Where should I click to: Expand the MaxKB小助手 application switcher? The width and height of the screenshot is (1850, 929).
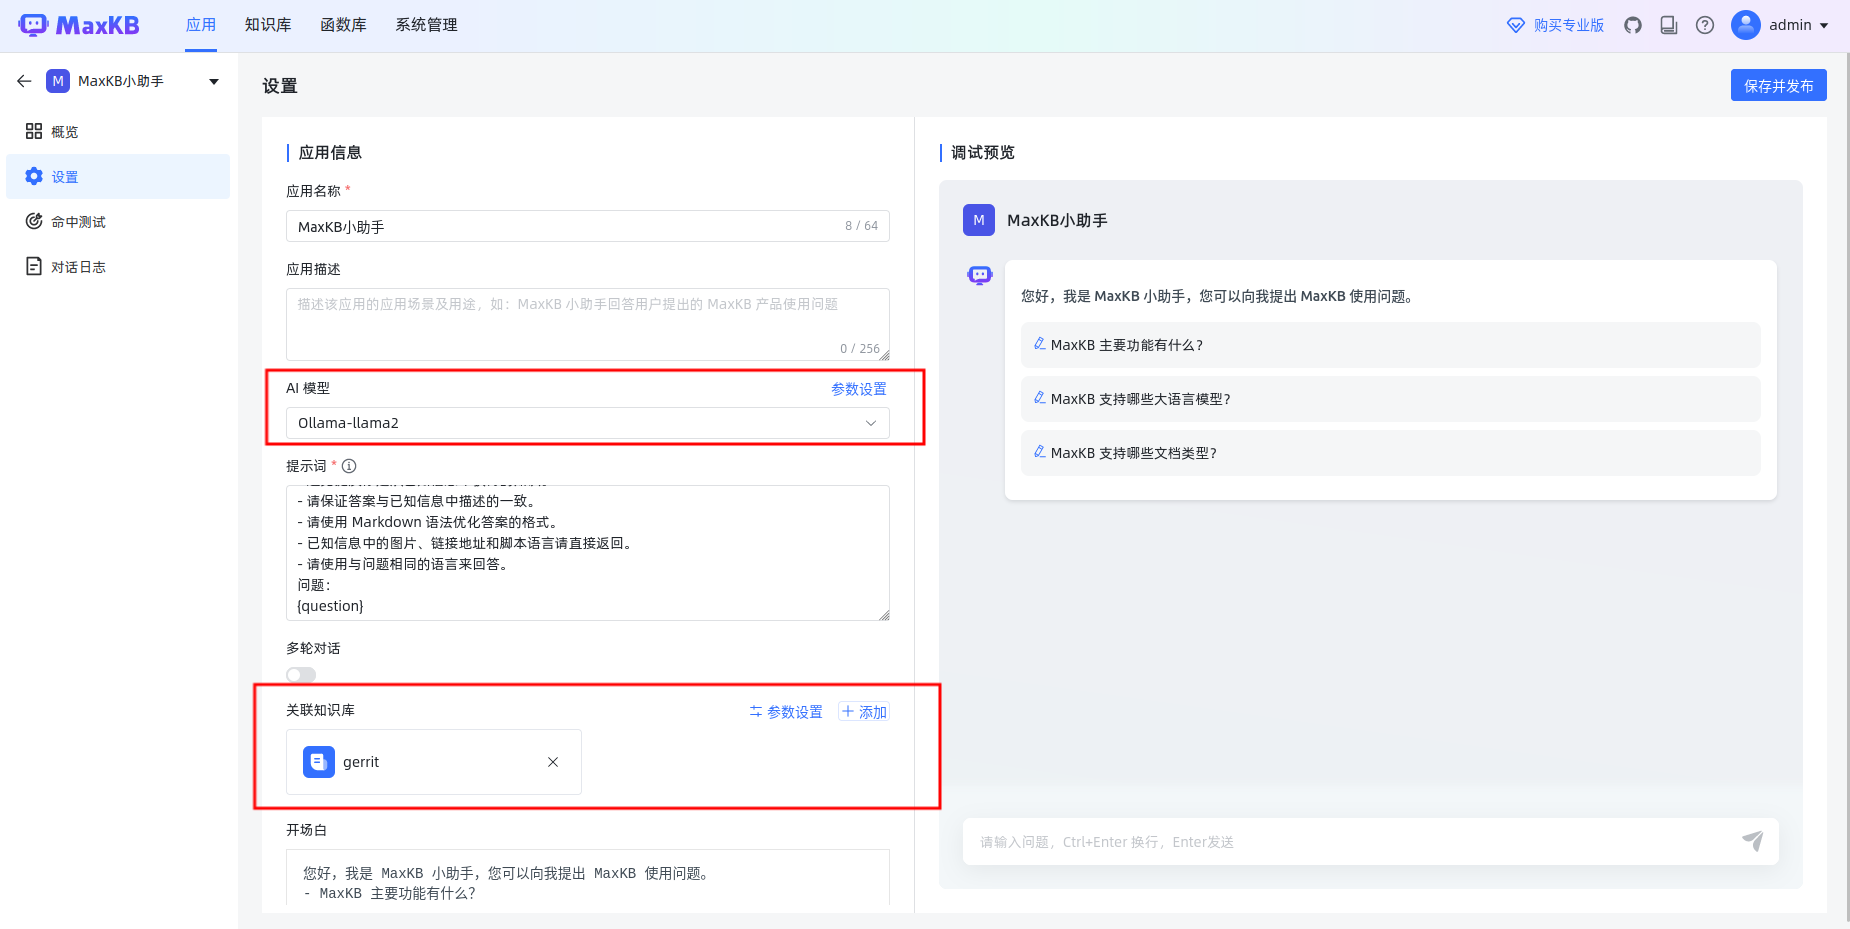[x=214, y=82]
